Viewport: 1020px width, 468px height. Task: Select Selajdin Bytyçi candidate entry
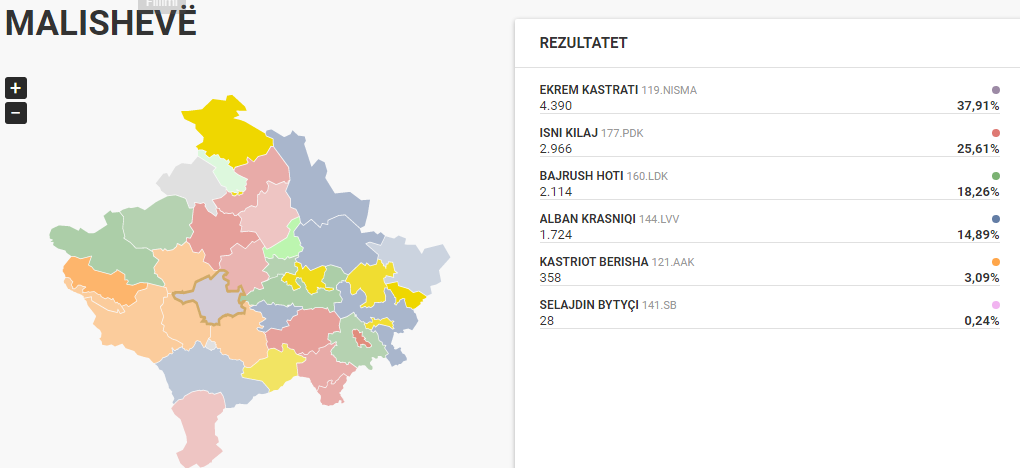[x=770, y=312]
